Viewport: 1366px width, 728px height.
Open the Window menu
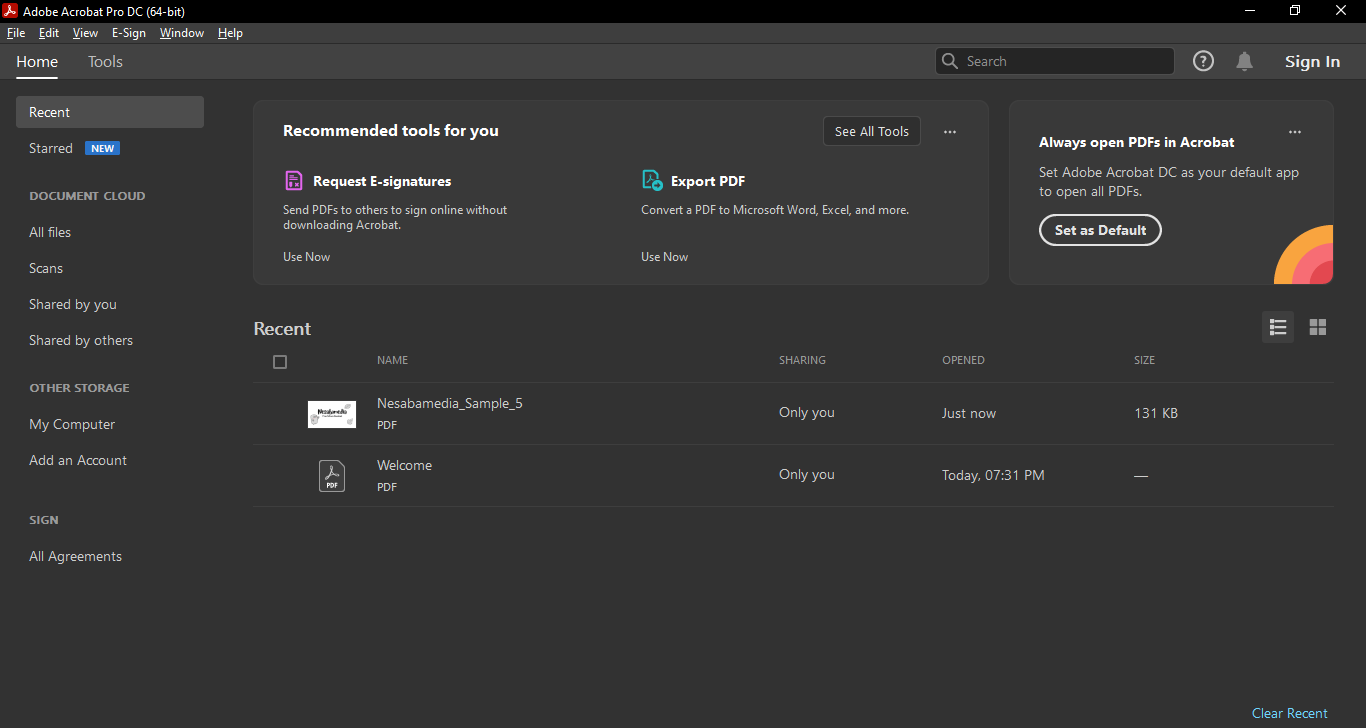tap(181, 33)
